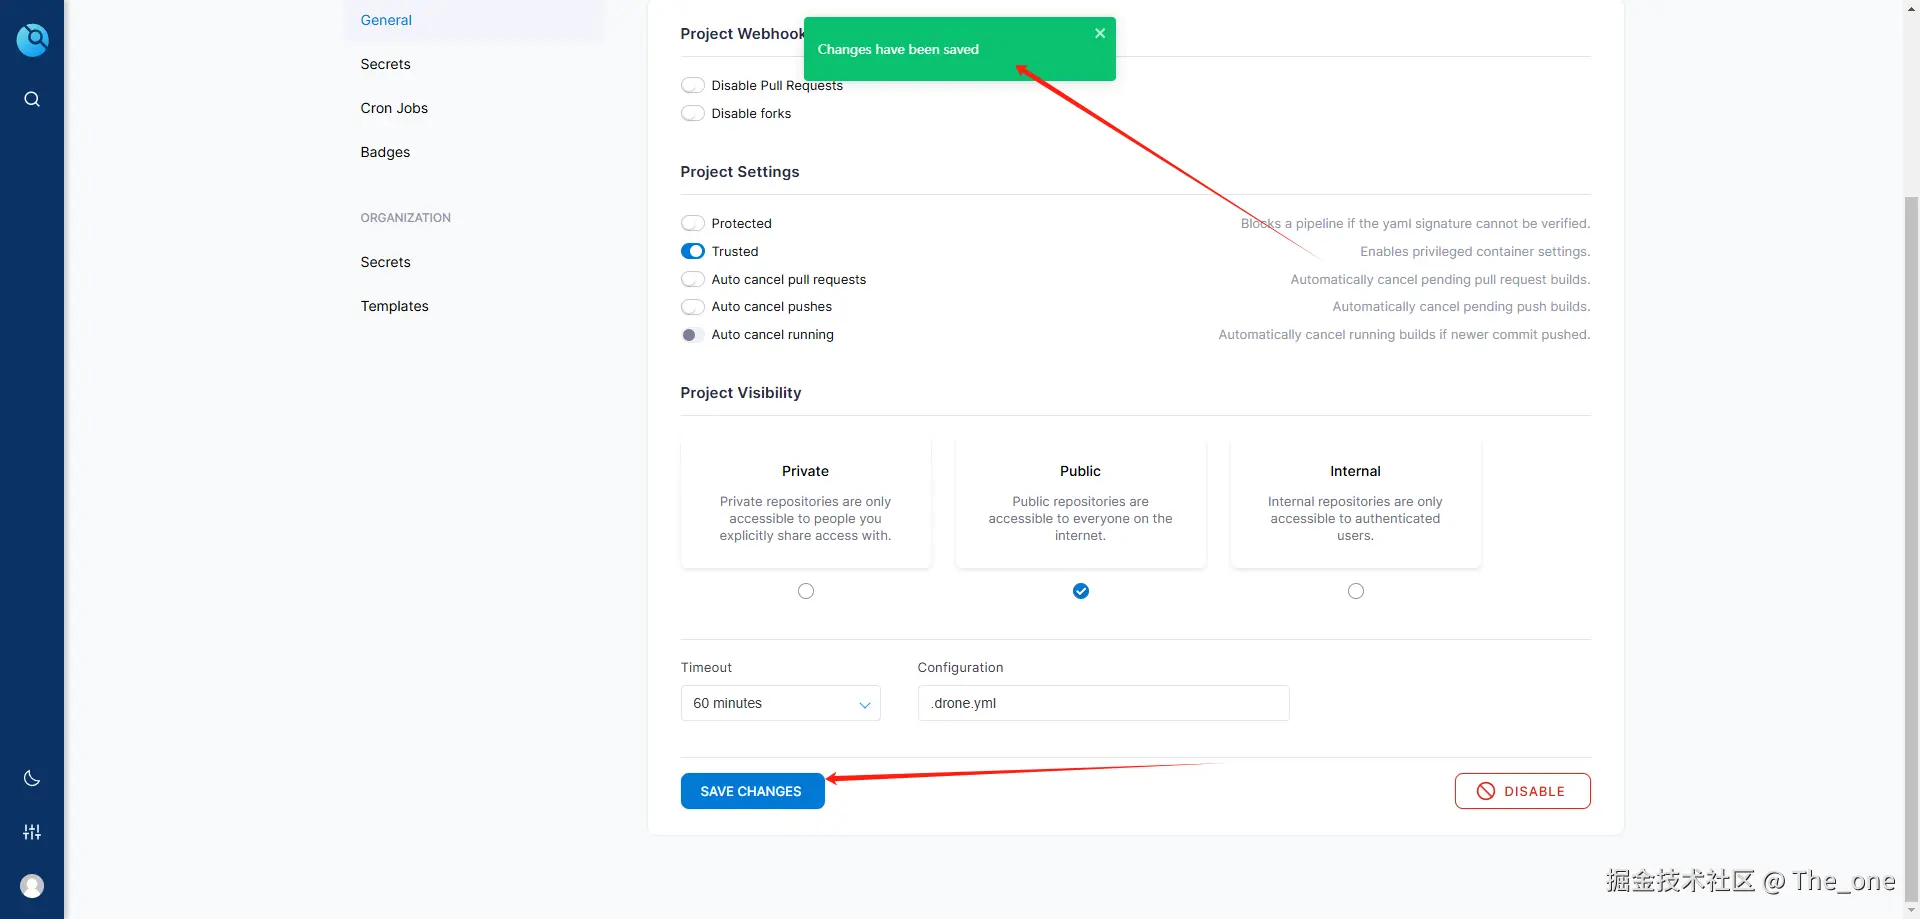Dismiss the changes saved notification
This screenshot has width=1920, height=919.
[x=1100, y=33]
